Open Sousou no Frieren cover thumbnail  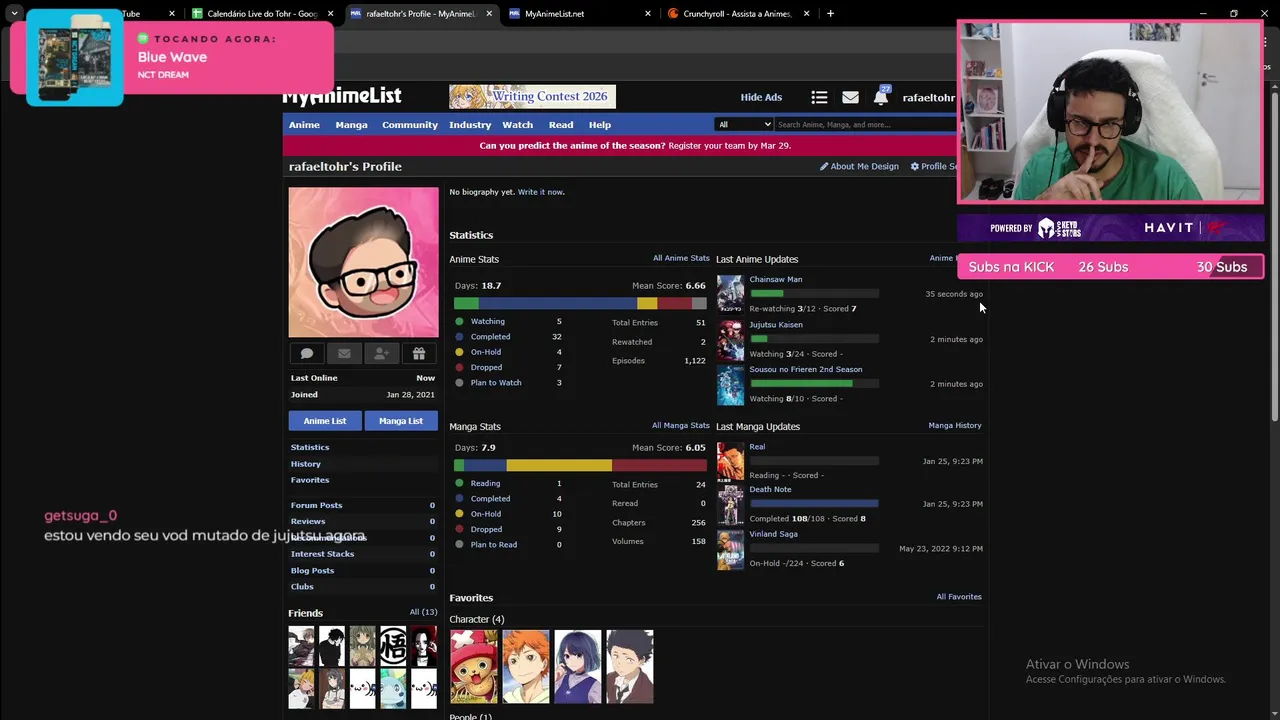(730, 385)
